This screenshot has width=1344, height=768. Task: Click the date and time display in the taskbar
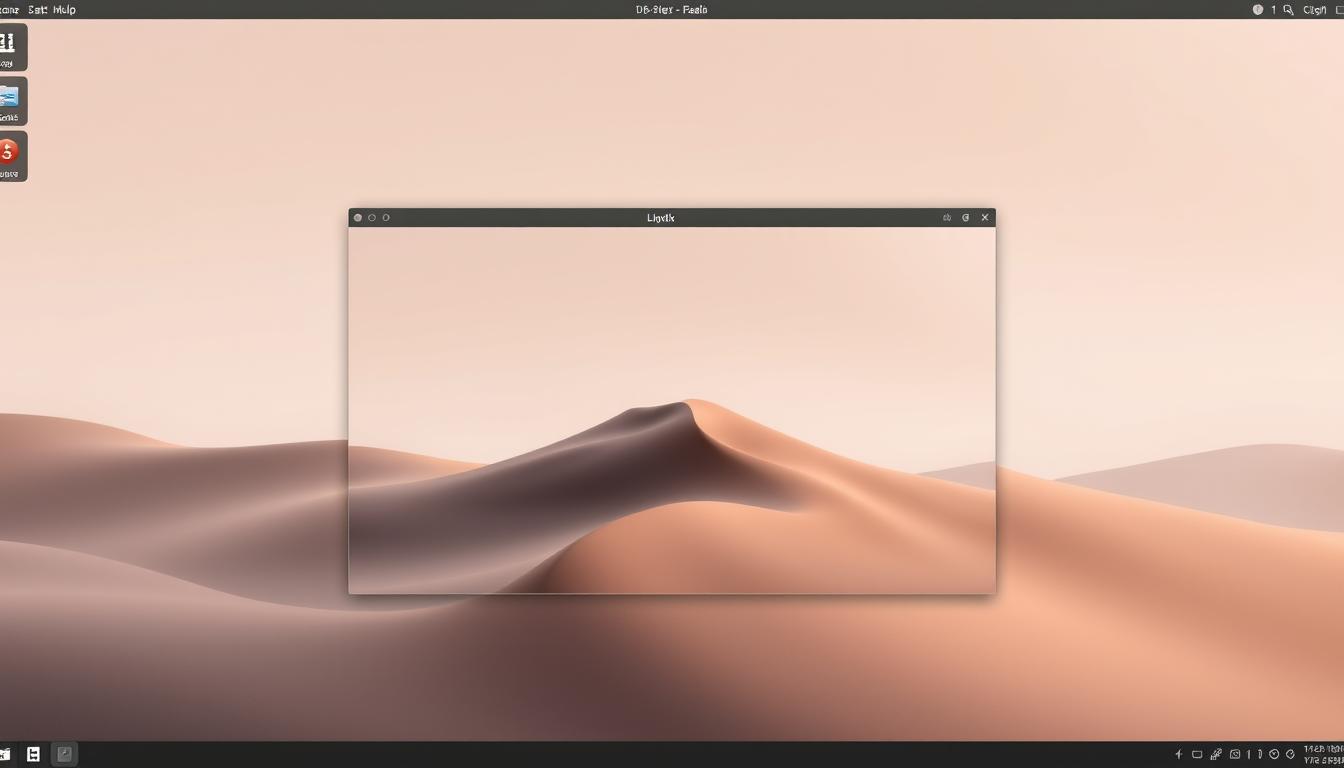point(1320,754)
